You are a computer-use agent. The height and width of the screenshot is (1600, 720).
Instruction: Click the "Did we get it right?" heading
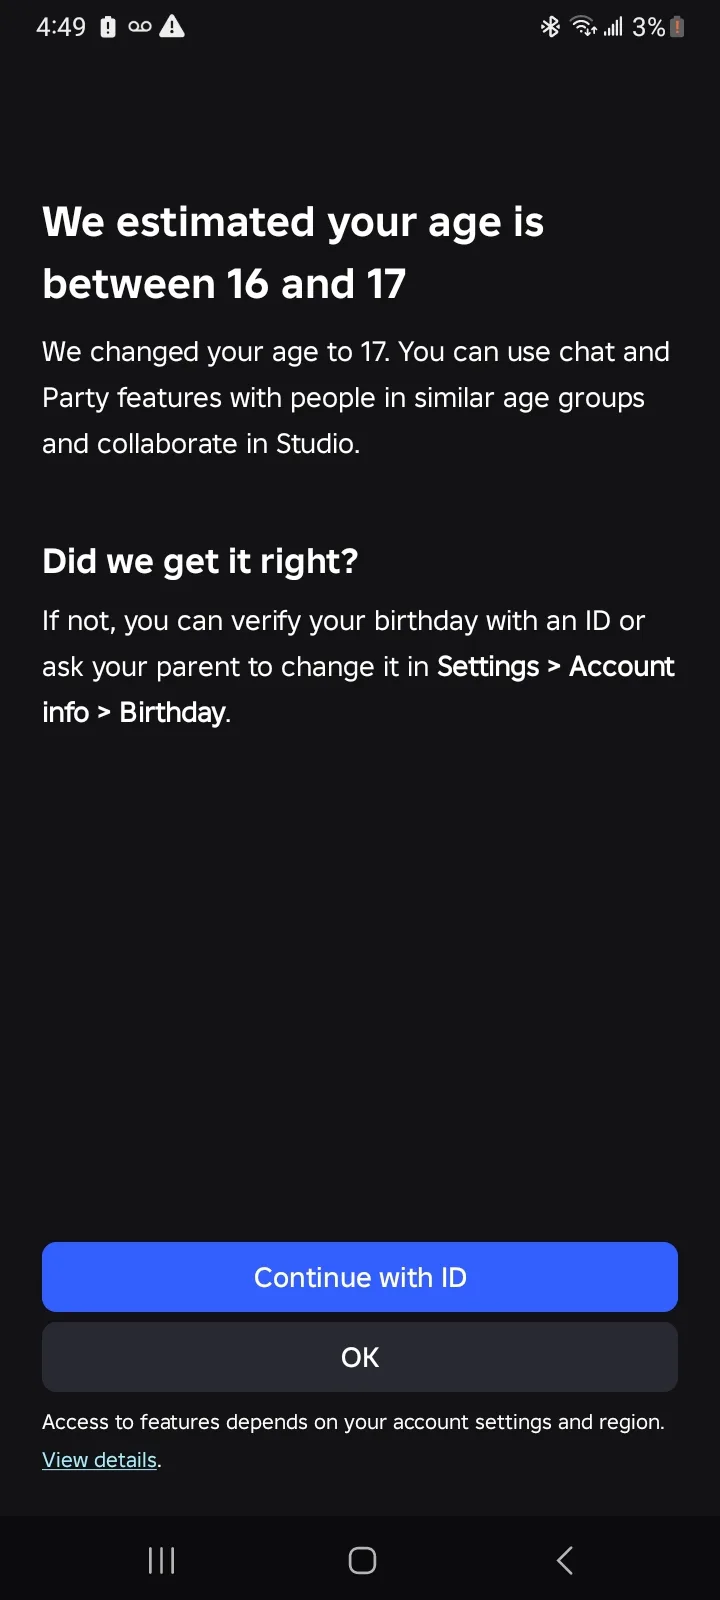point(200,561)
